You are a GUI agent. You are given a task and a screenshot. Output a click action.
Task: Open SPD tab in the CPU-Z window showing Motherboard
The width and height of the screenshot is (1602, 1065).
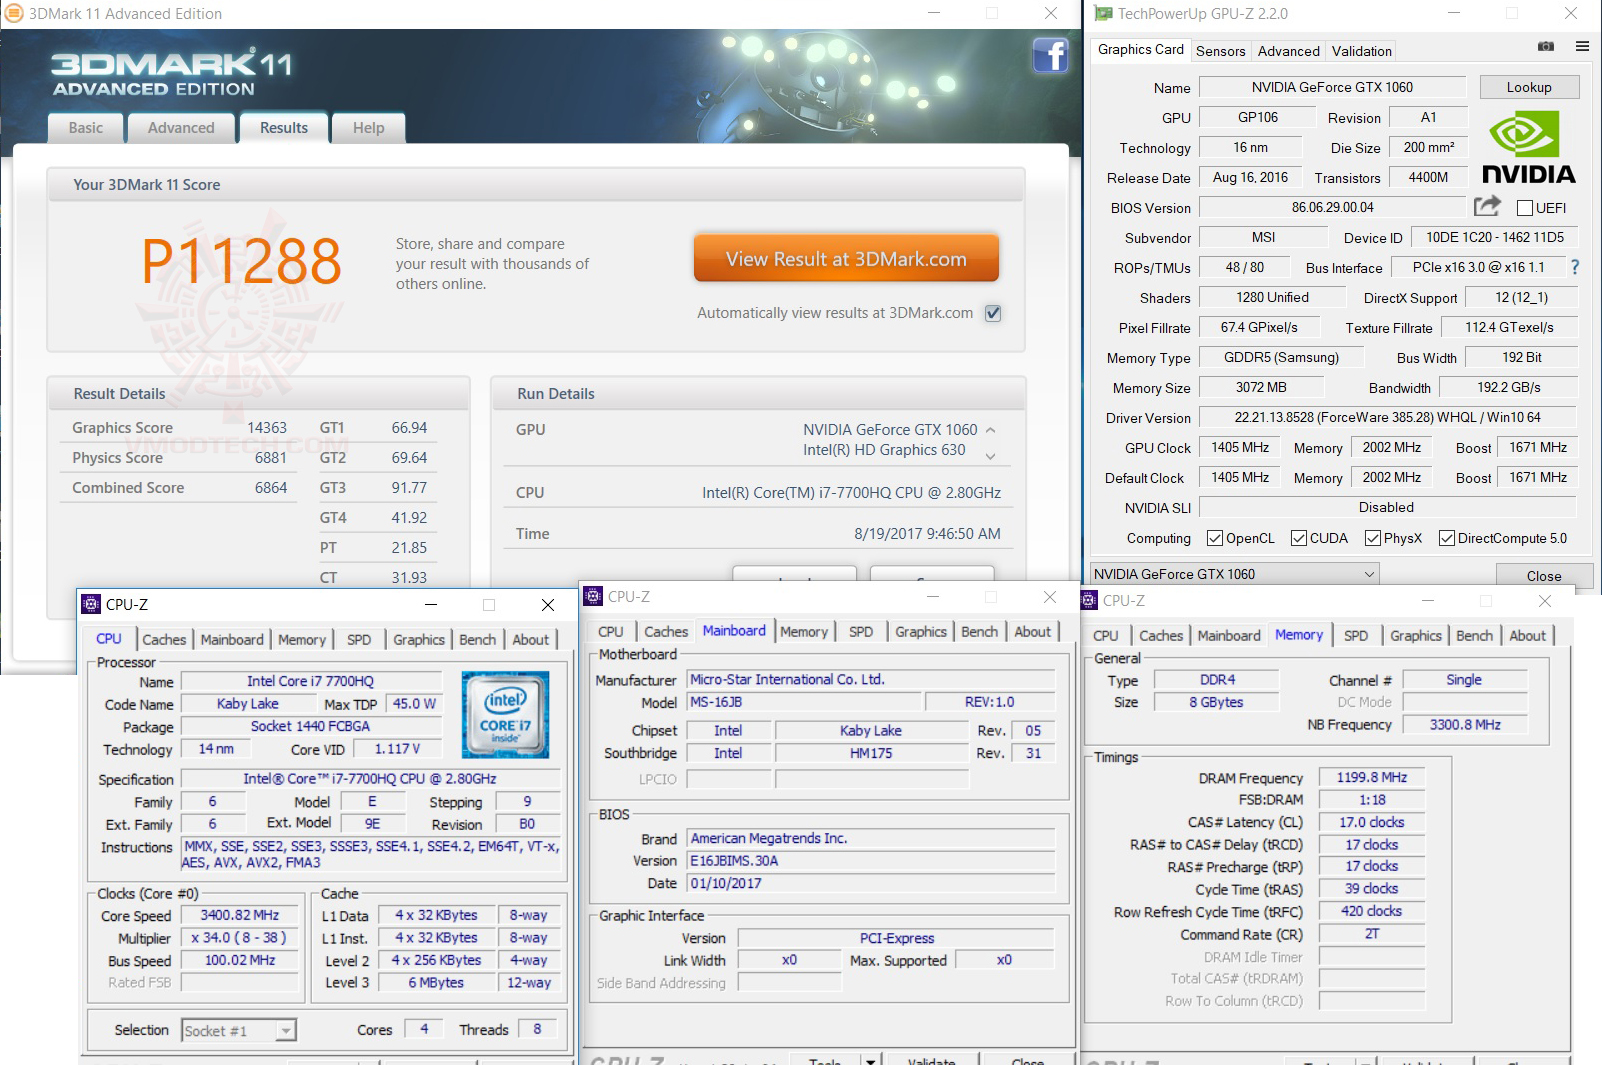pos(861,632)
